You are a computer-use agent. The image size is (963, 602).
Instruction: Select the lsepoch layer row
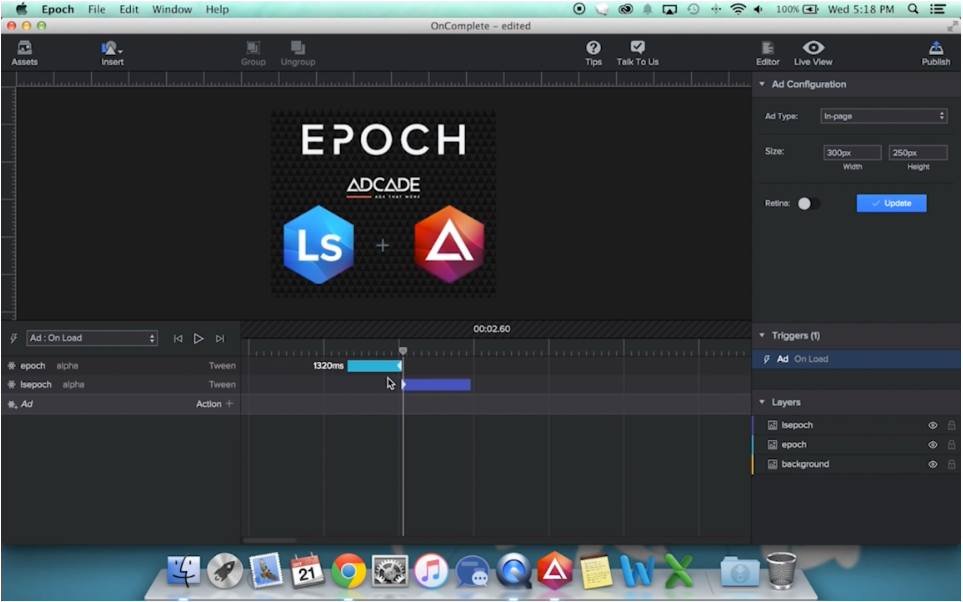pos(856,425)
